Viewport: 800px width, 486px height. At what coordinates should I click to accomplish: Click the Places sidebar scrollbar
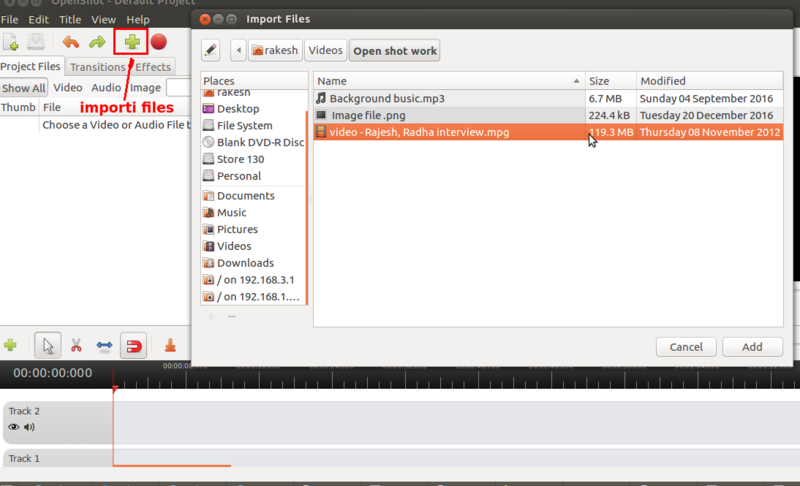coord(307,207)
